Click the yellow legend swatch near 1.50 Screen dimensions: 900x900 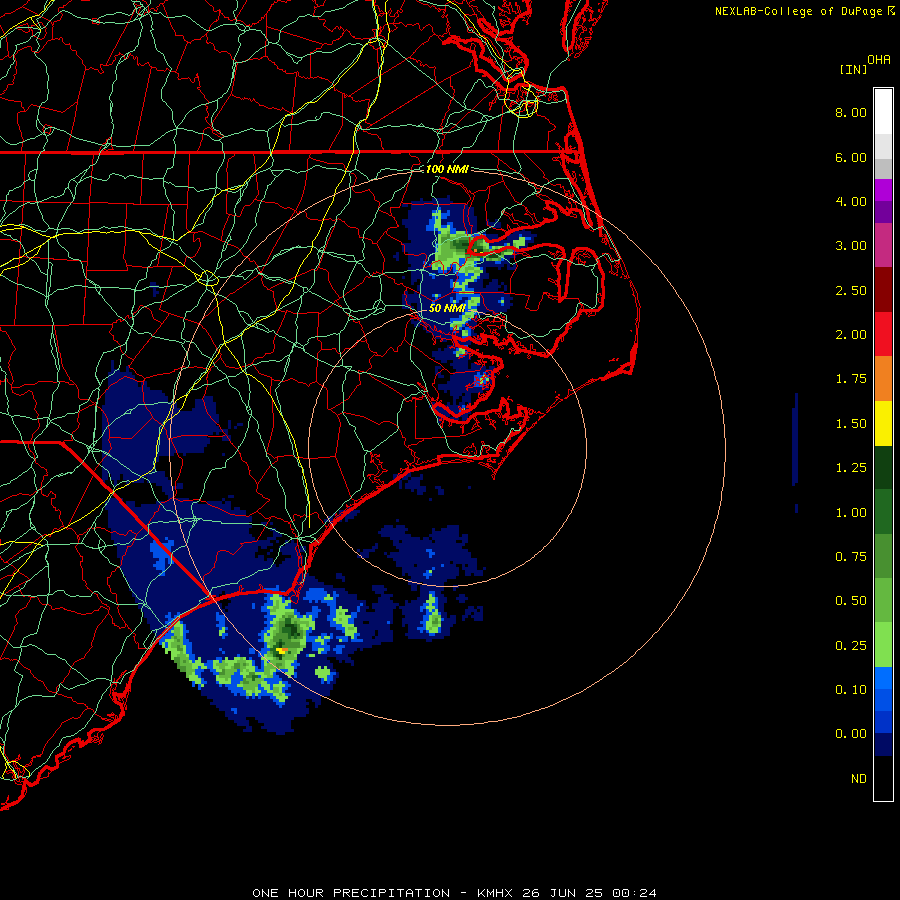pyautogui.click(x=883, y=423)
